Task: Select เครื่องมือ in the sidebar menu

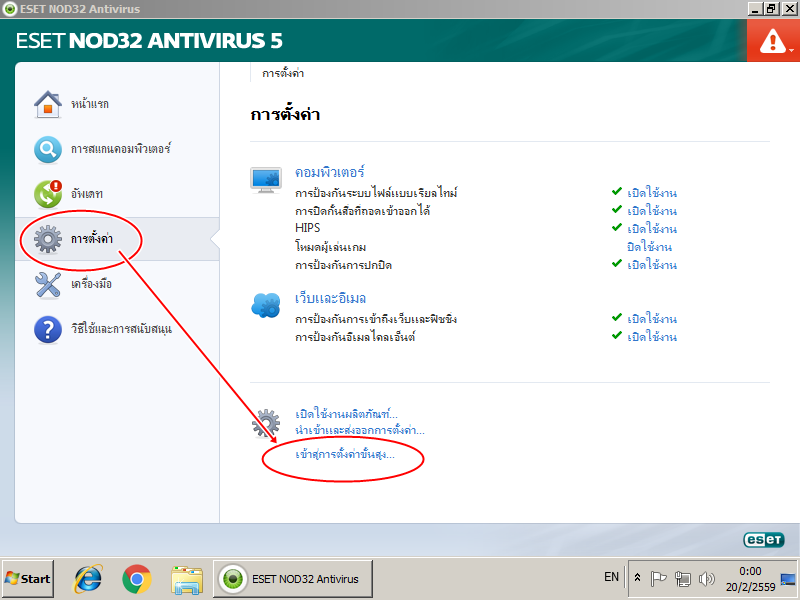Action: pyautogui.click(x=91, y=284)
